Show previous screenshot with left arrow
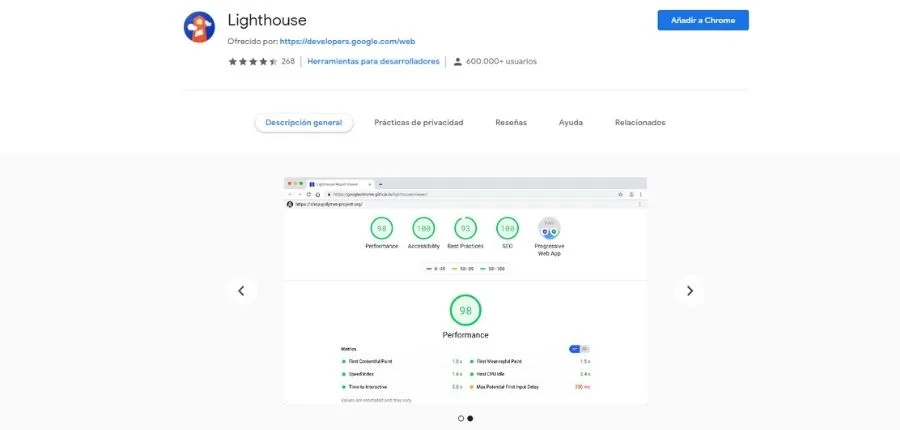This screenshot has width=900, height=430. pos(241,291)
